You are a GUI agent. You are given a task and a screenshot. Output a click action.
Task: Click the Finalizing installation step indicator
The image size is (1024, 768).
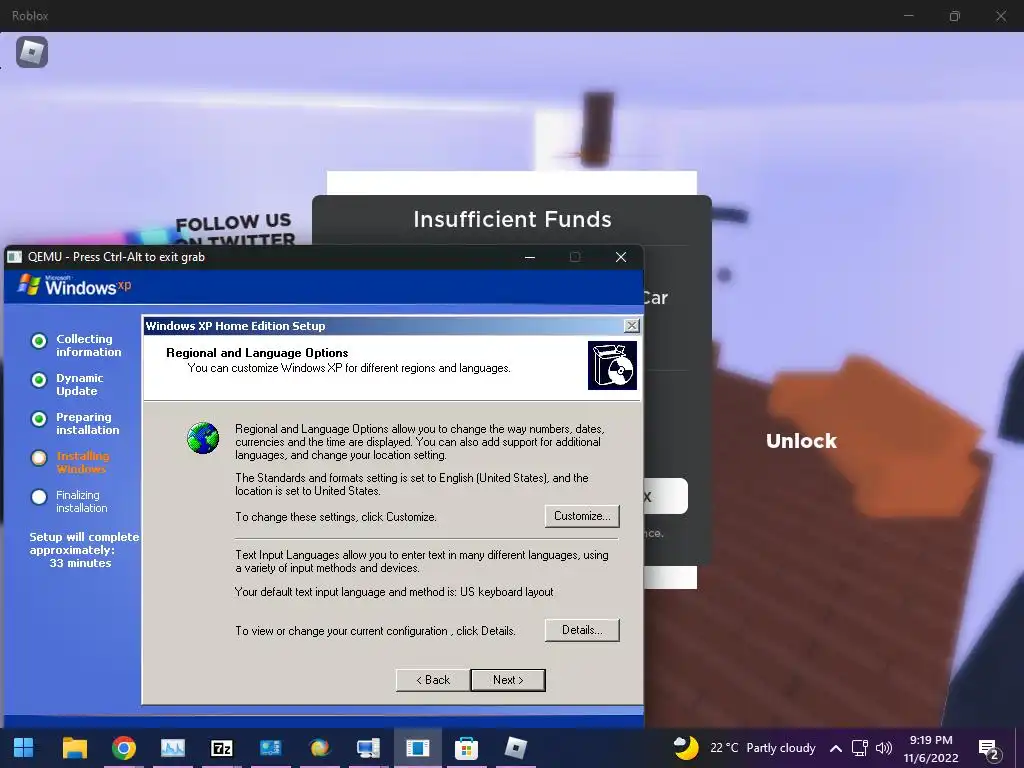[x=39, y=497]
